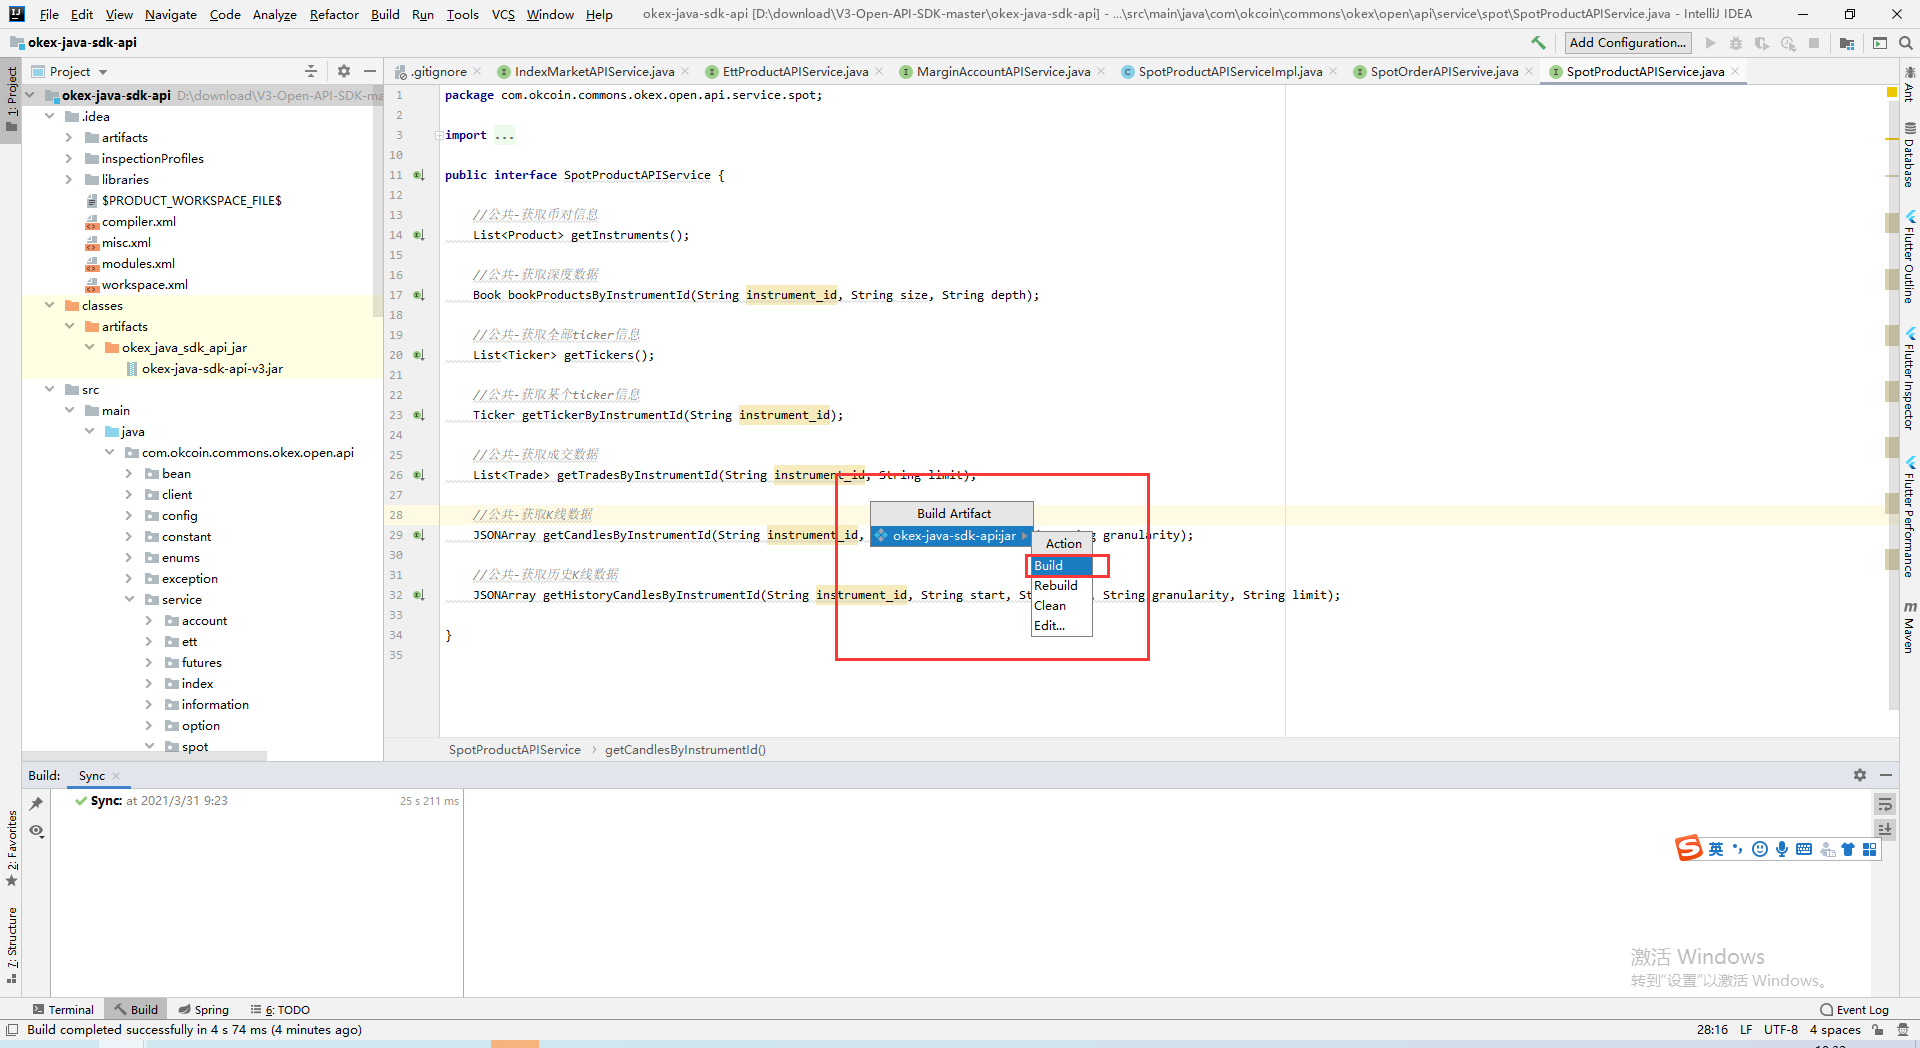
Task: Open the Navigate menu
Action: [170, 14]
